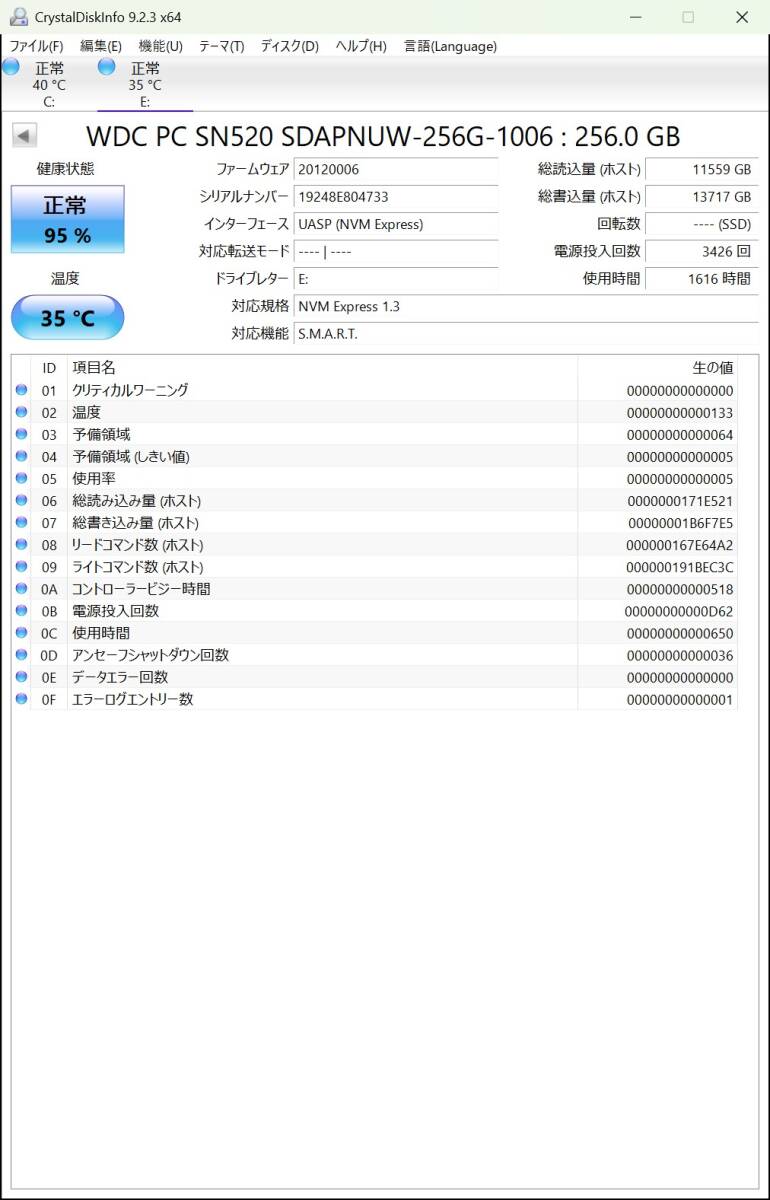This screenshot has height=1200, width=770.
Task: Select the コントローラービジー時間 row
Action: 375,588
